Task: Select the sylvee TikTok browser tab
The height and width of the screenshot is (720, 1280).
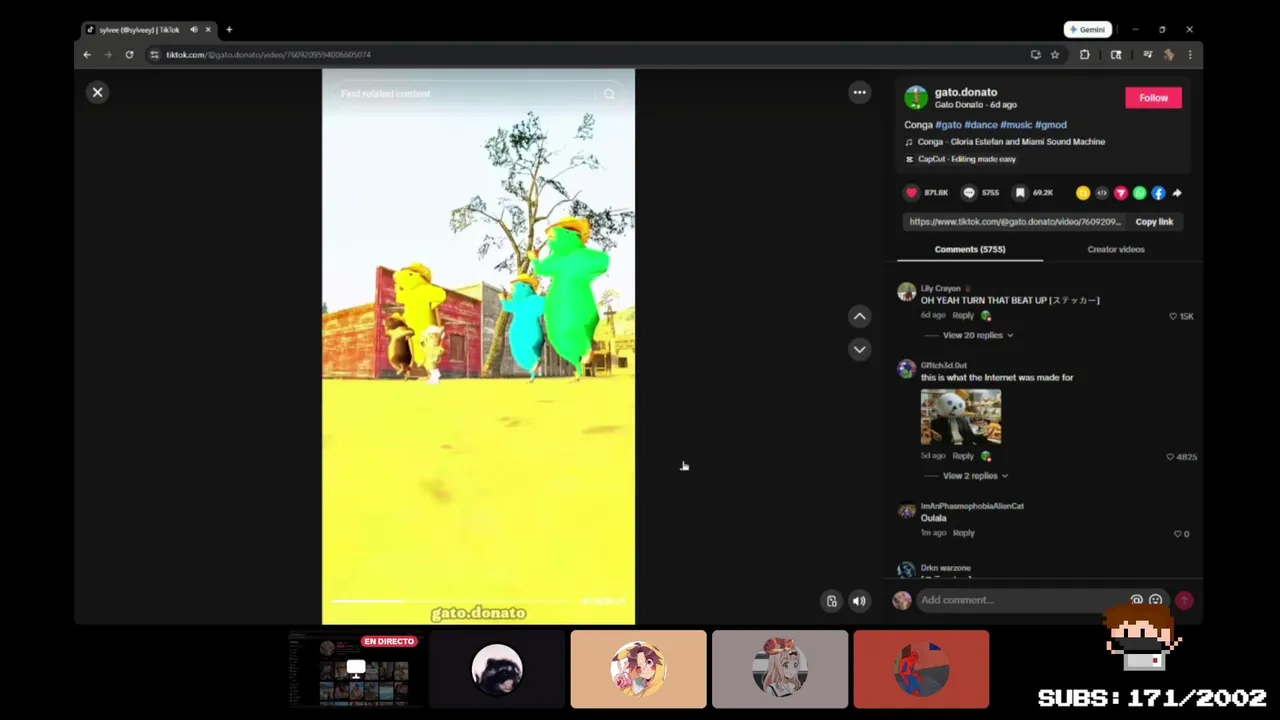Action: [148, 30]
